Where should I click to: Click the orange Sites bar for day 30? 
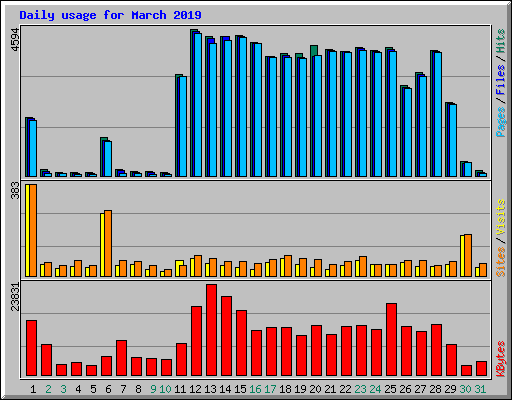468,255
